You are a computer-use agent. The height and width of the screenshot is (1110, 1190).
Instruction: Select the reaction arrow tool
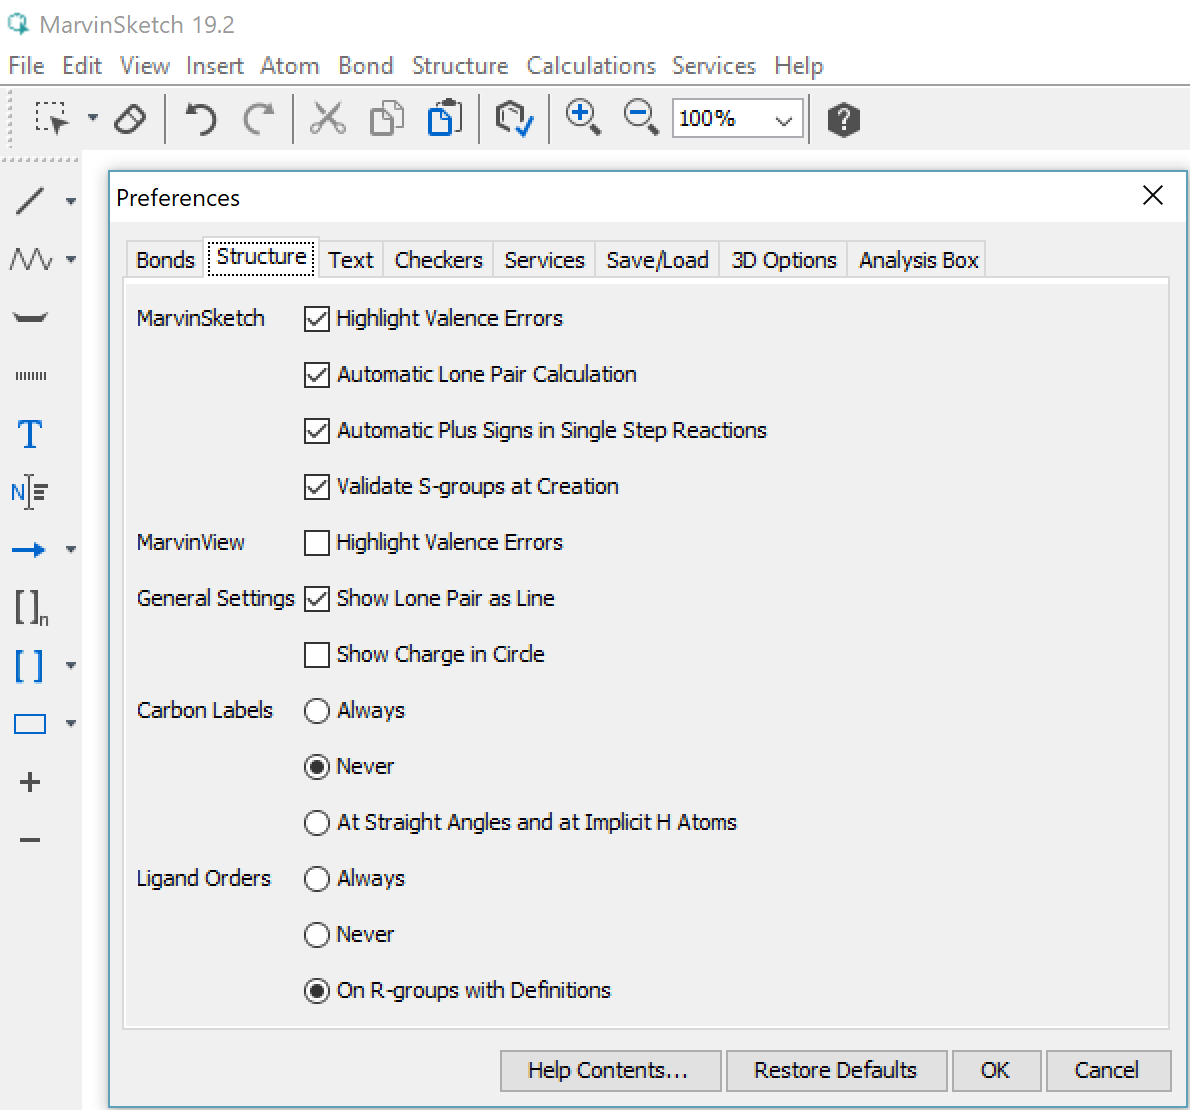(x=29, y=549)
